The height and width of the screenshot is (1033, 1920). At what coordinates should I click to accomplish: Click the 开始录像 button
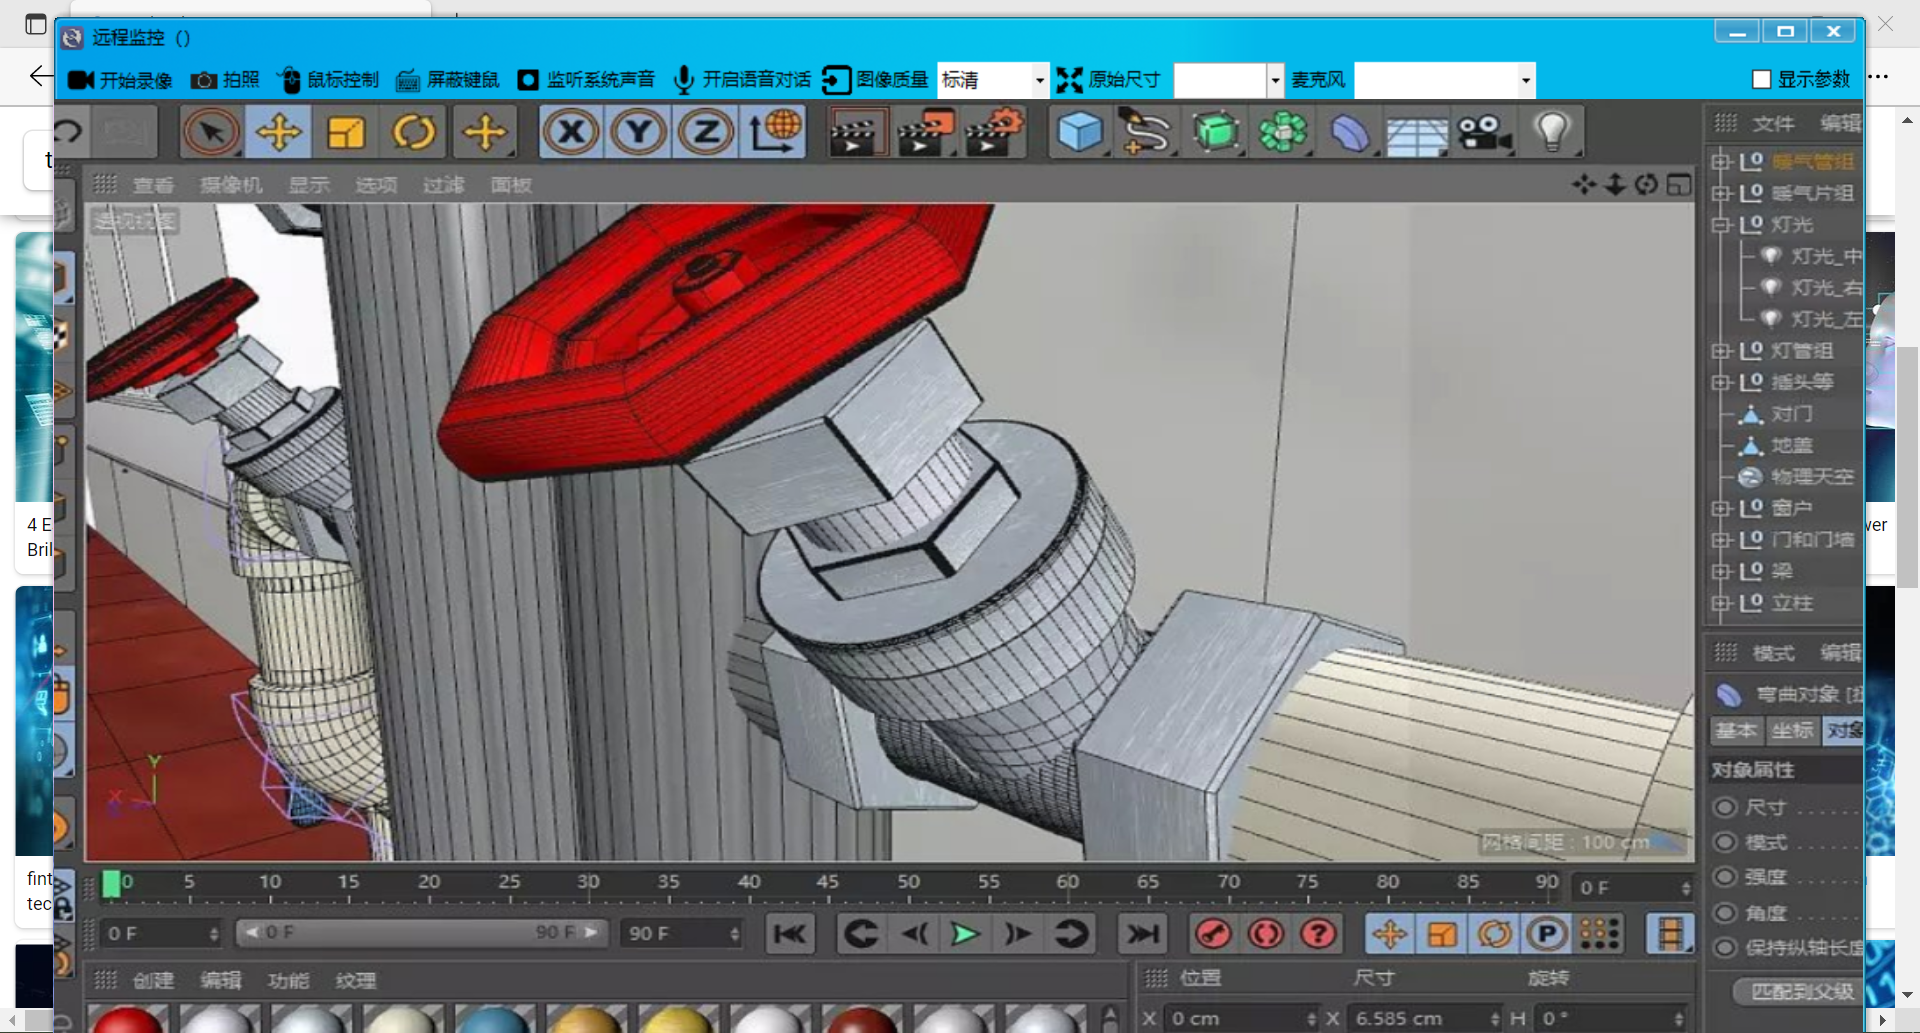pos(120,80)
